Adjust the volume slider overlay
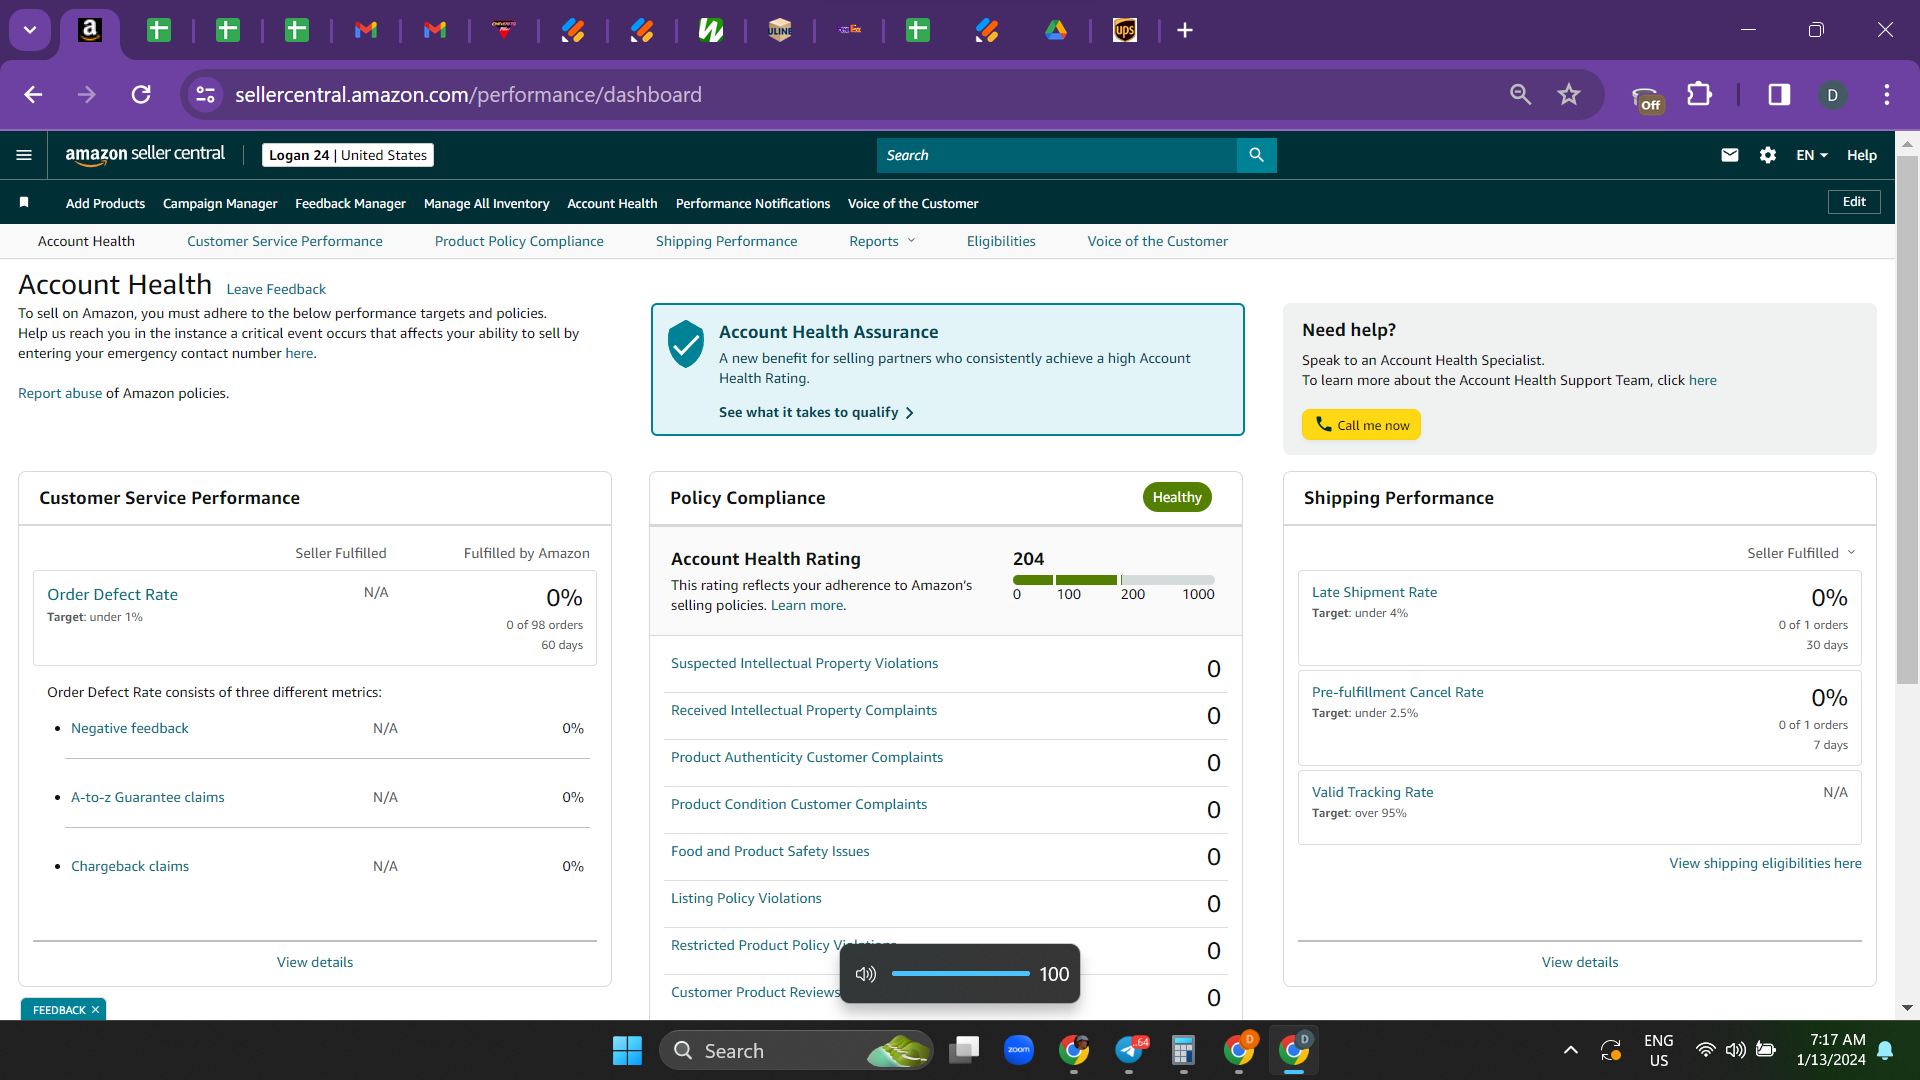This screenshot has width=1920, height=1080. tap(960, 973)
